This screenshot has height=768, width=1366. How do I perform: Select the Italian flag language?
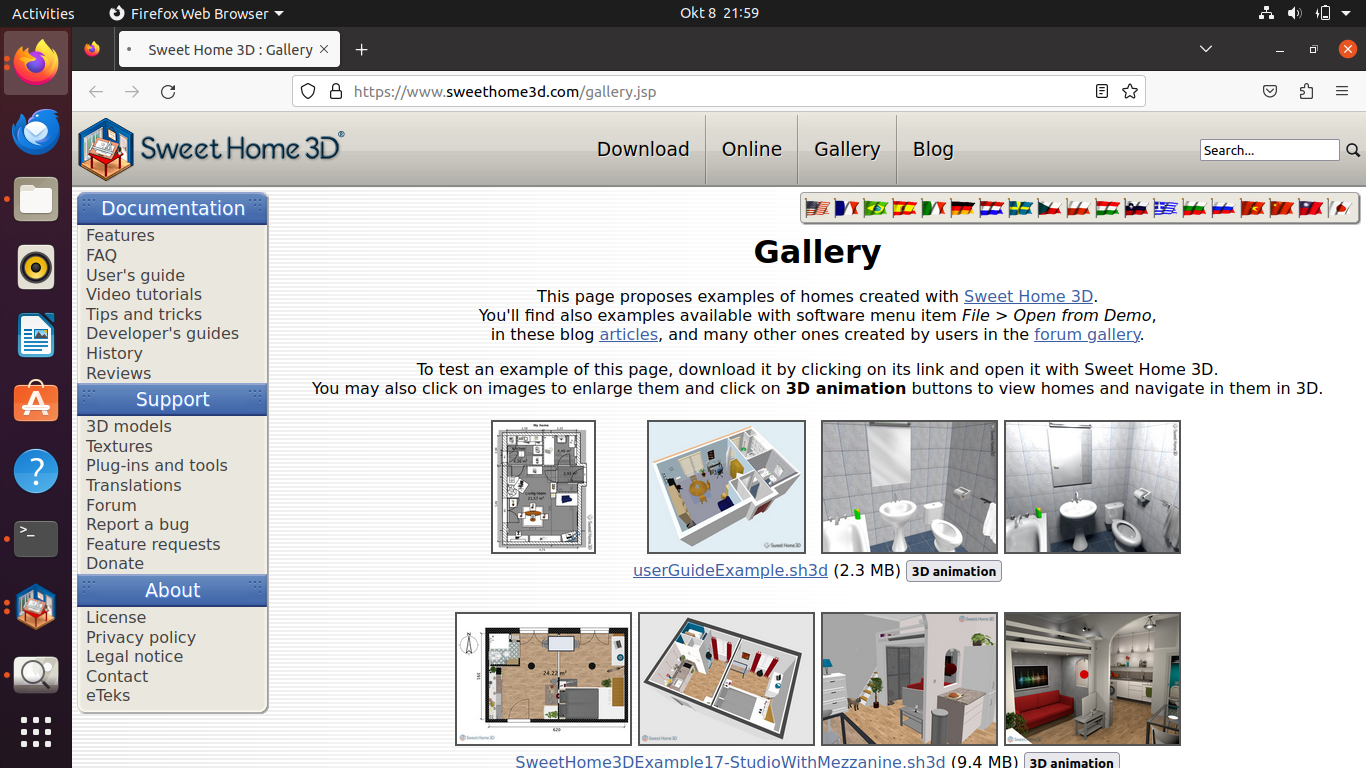coord(933,209)
